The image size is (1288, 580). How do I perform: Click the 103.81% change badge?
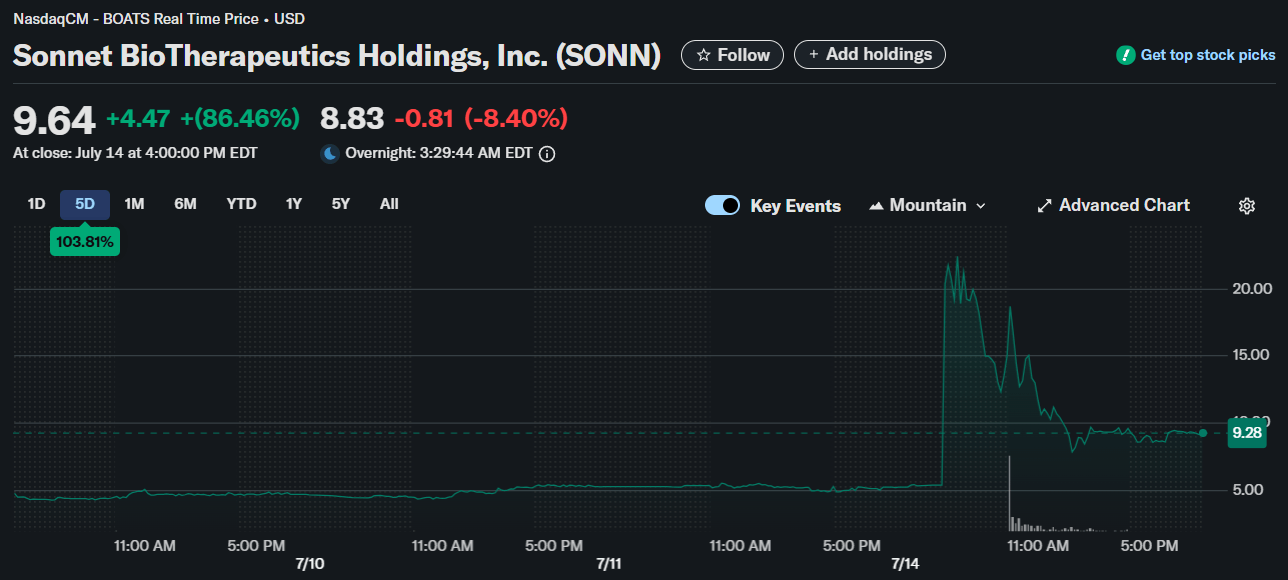tap(85, 241)
